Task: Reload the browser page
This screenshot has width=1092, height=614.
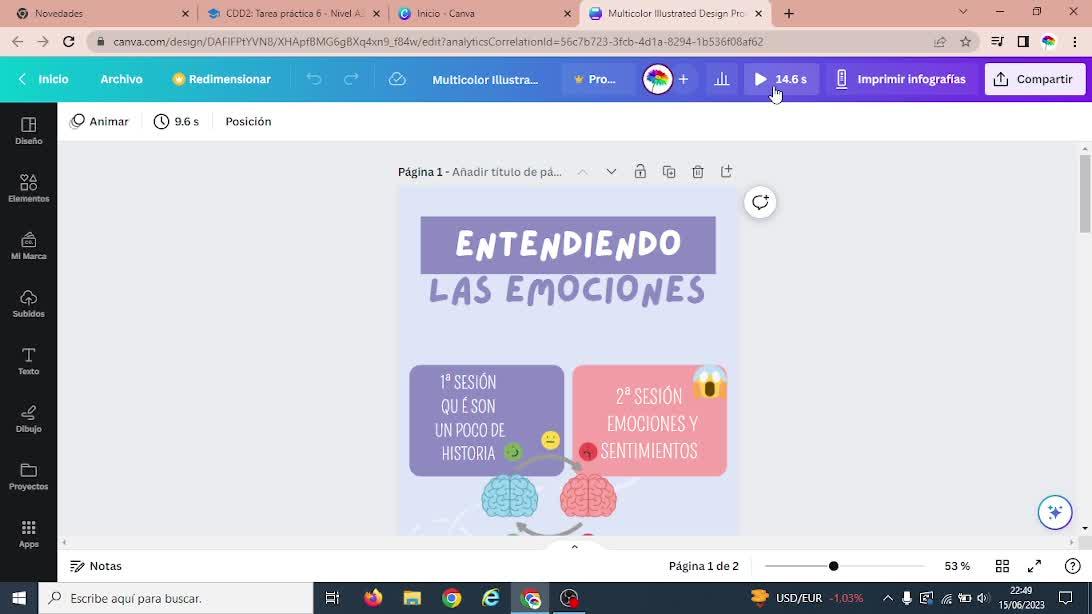Action: [68, 42]
